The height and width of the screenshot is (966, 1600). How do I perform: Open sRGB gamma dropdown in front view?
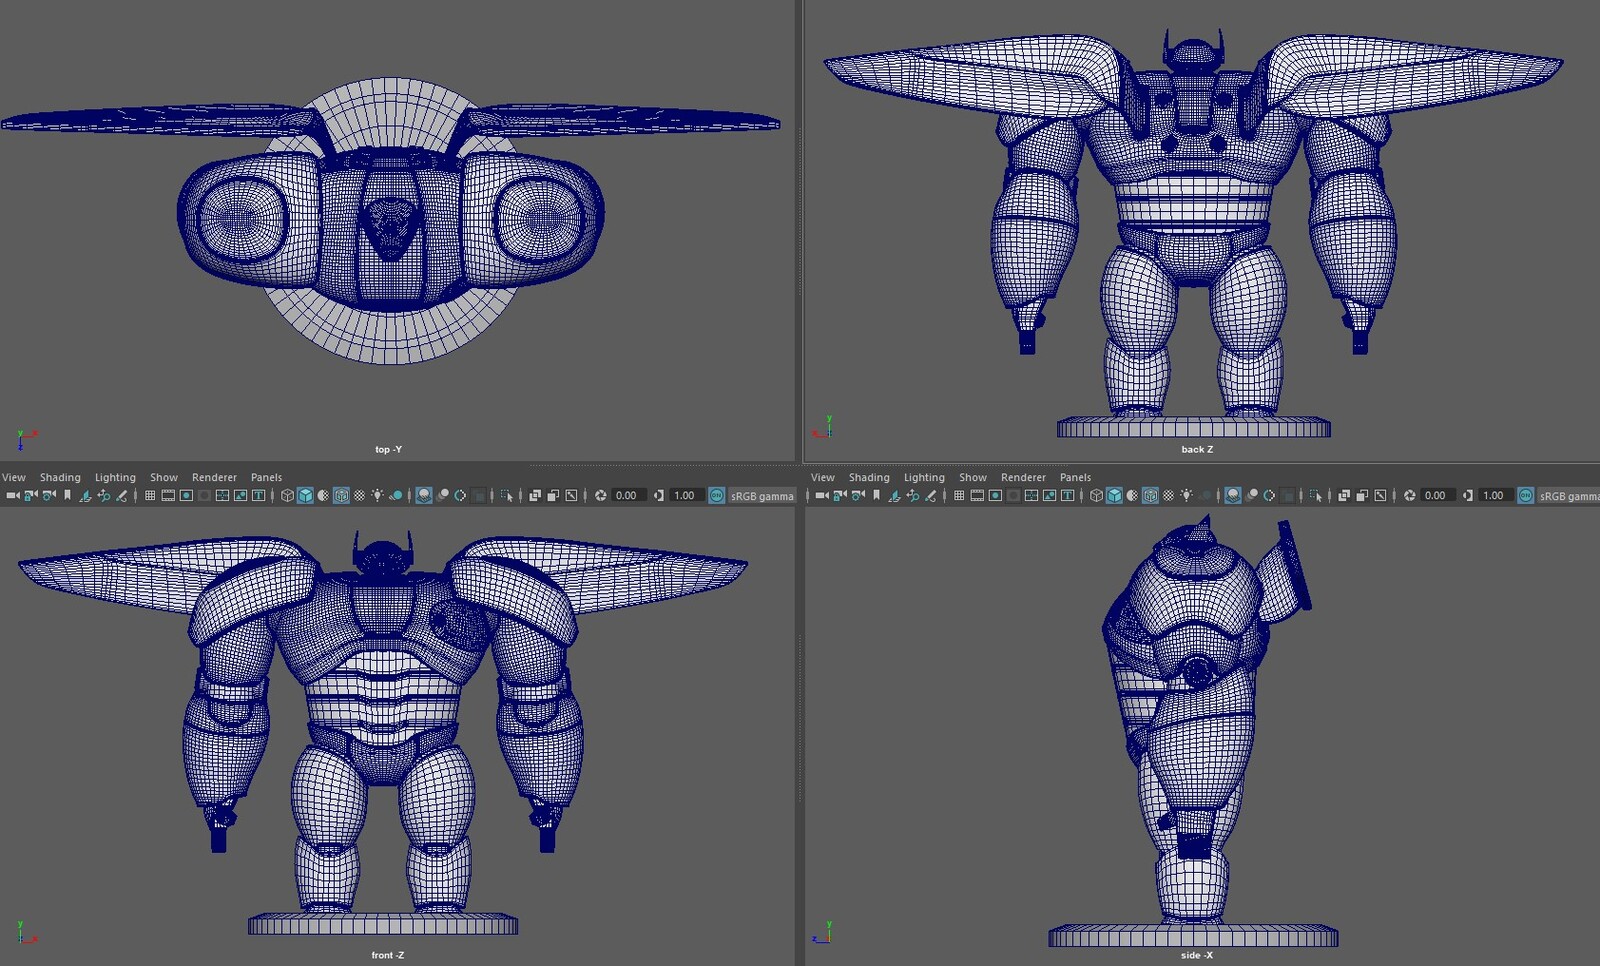(762, 496)
